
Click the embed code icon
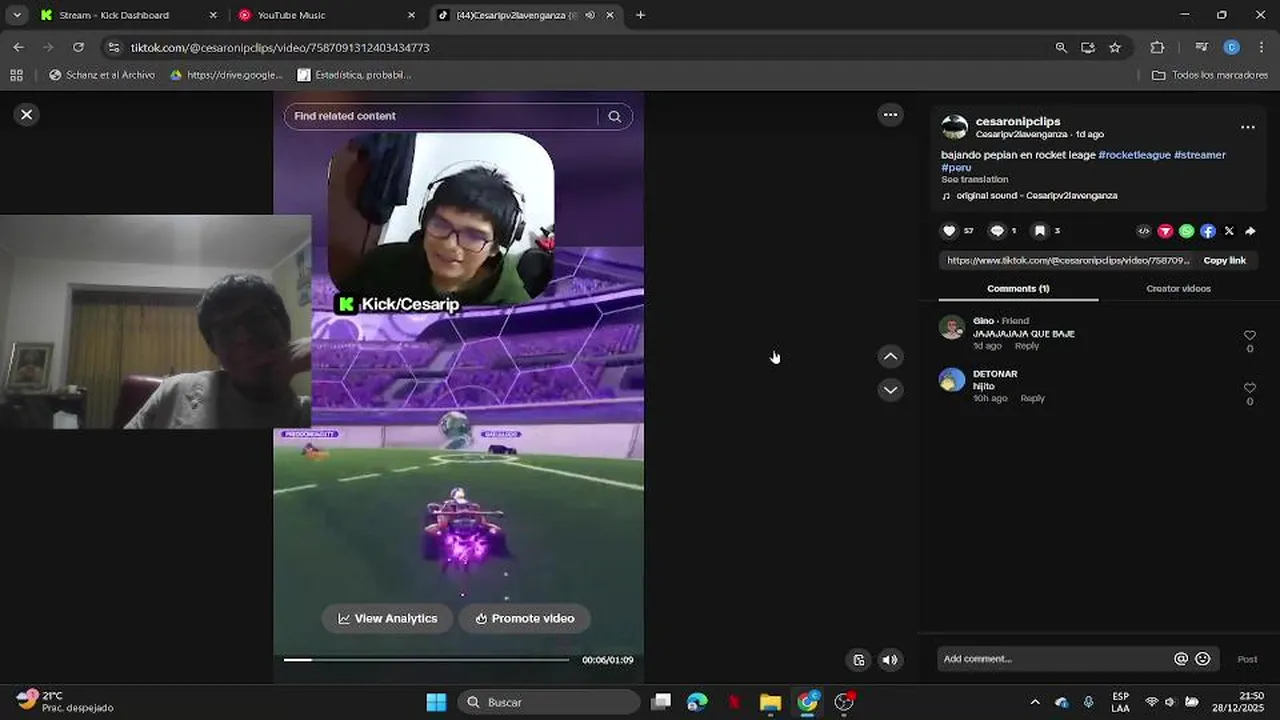[1144, 231]
